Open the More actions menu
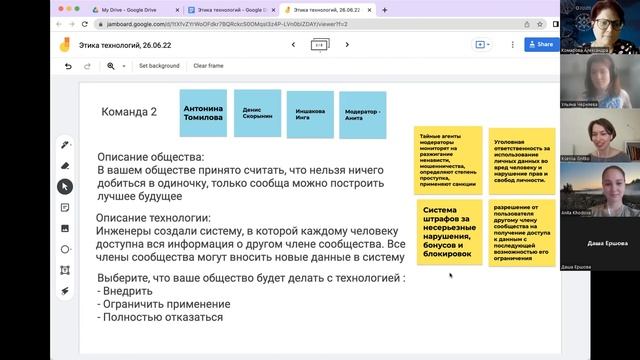The width and height of the screenshot is (640, 360). pyautogui.click(x=513, y=44)
